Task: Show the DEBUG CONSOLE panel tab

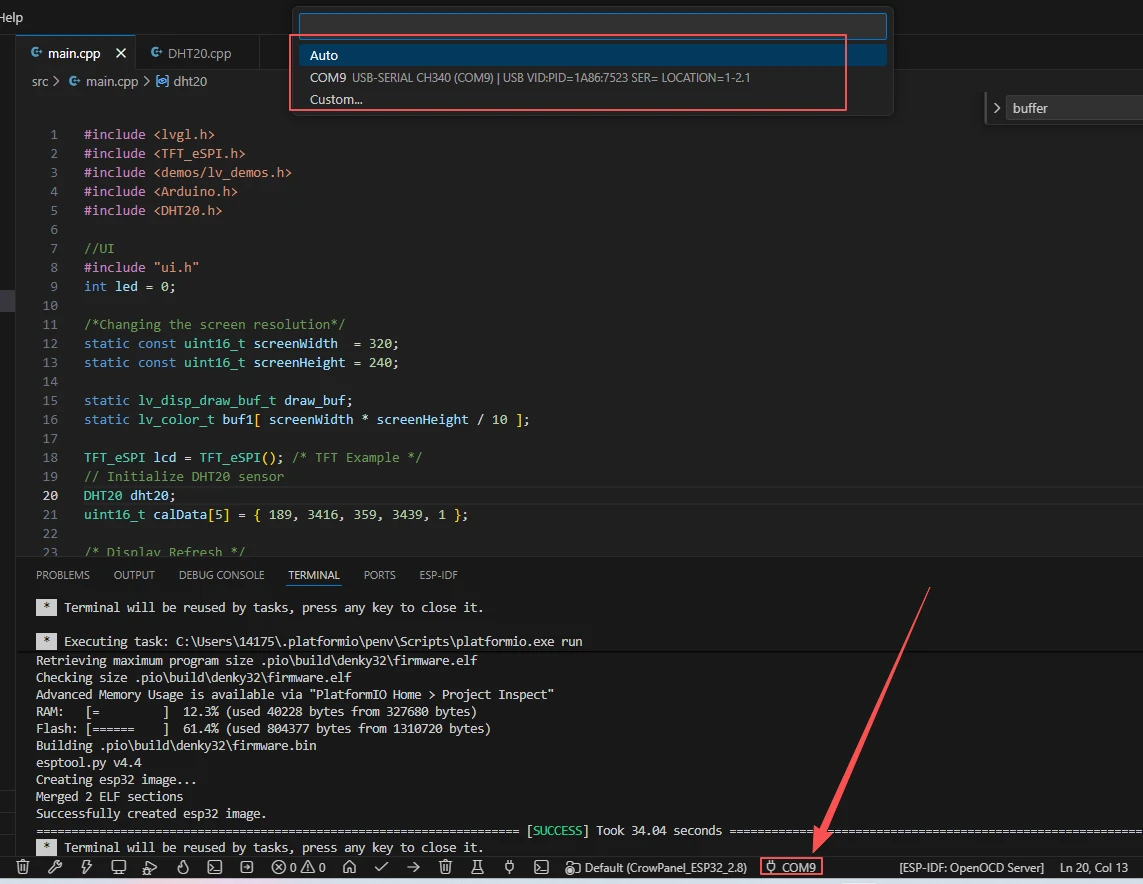Action: click(221, 575)
